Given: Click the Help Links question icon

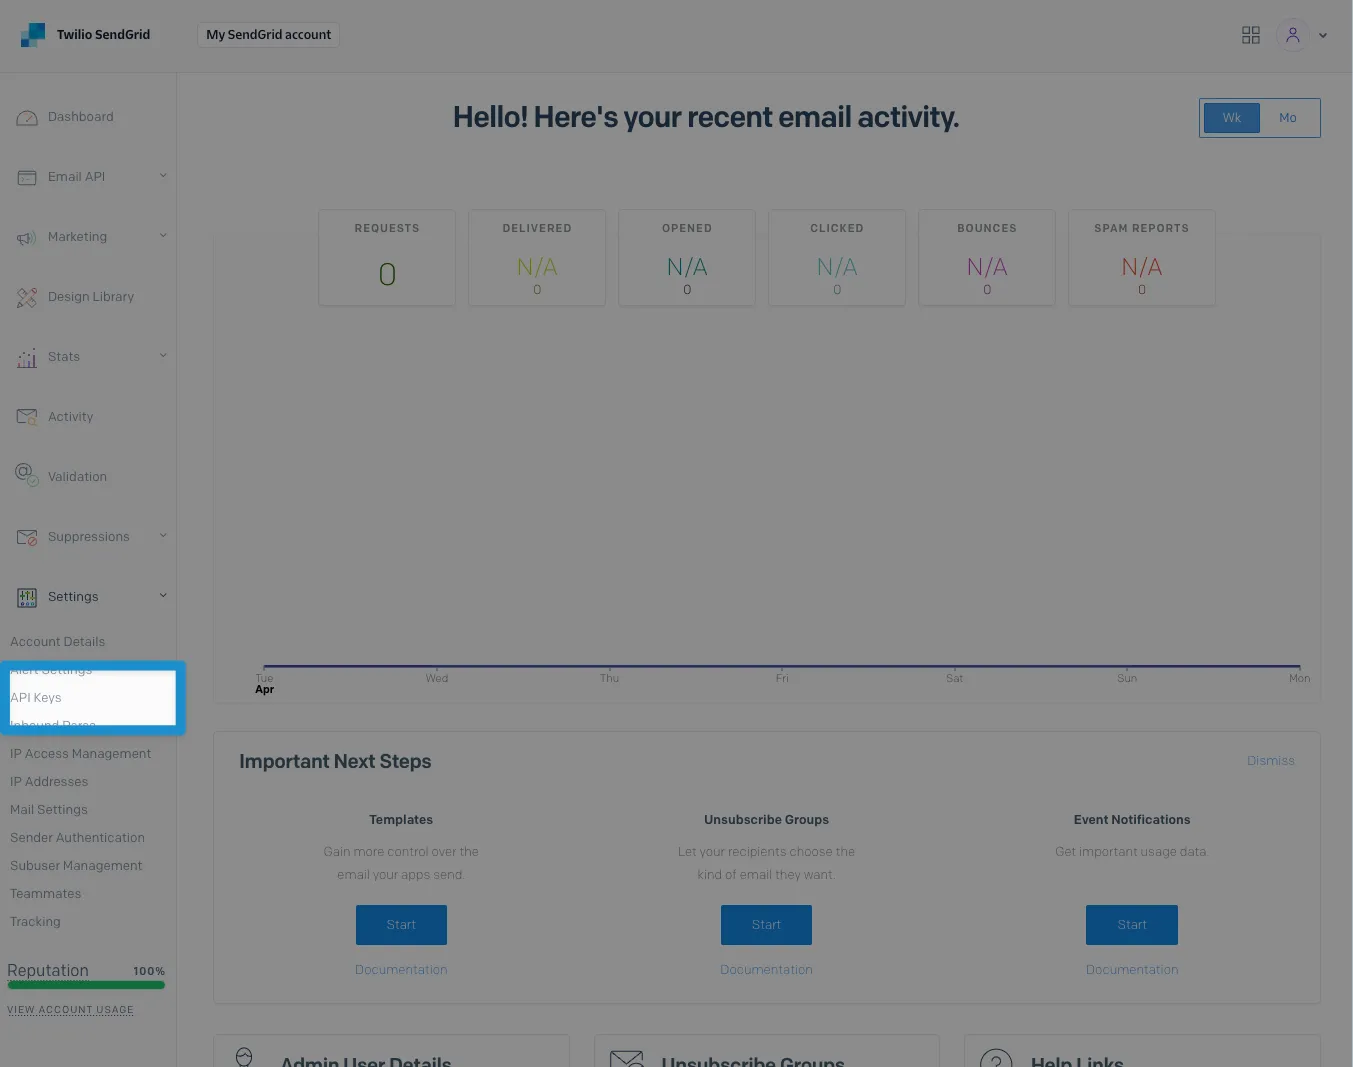Looking at the screenshot, I should [x=996, y=1058].
